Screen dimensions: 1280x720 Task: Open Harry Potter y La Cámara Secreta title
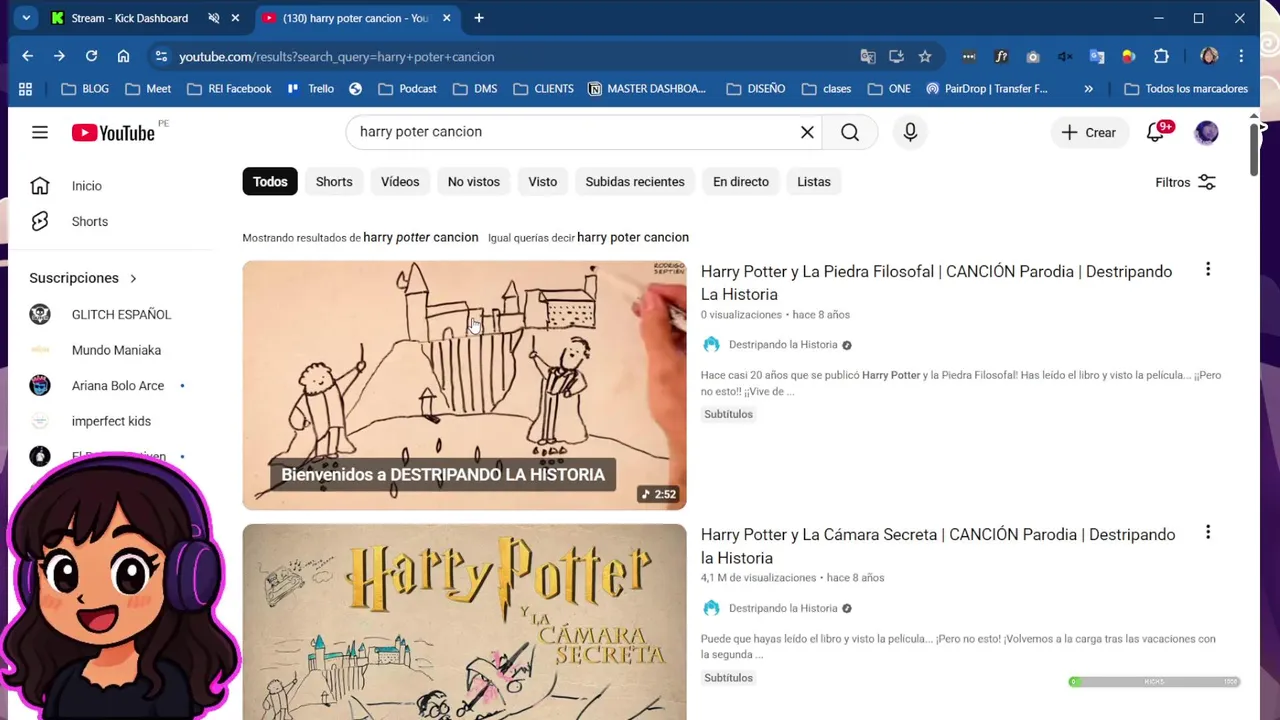(x=938, y=546)
